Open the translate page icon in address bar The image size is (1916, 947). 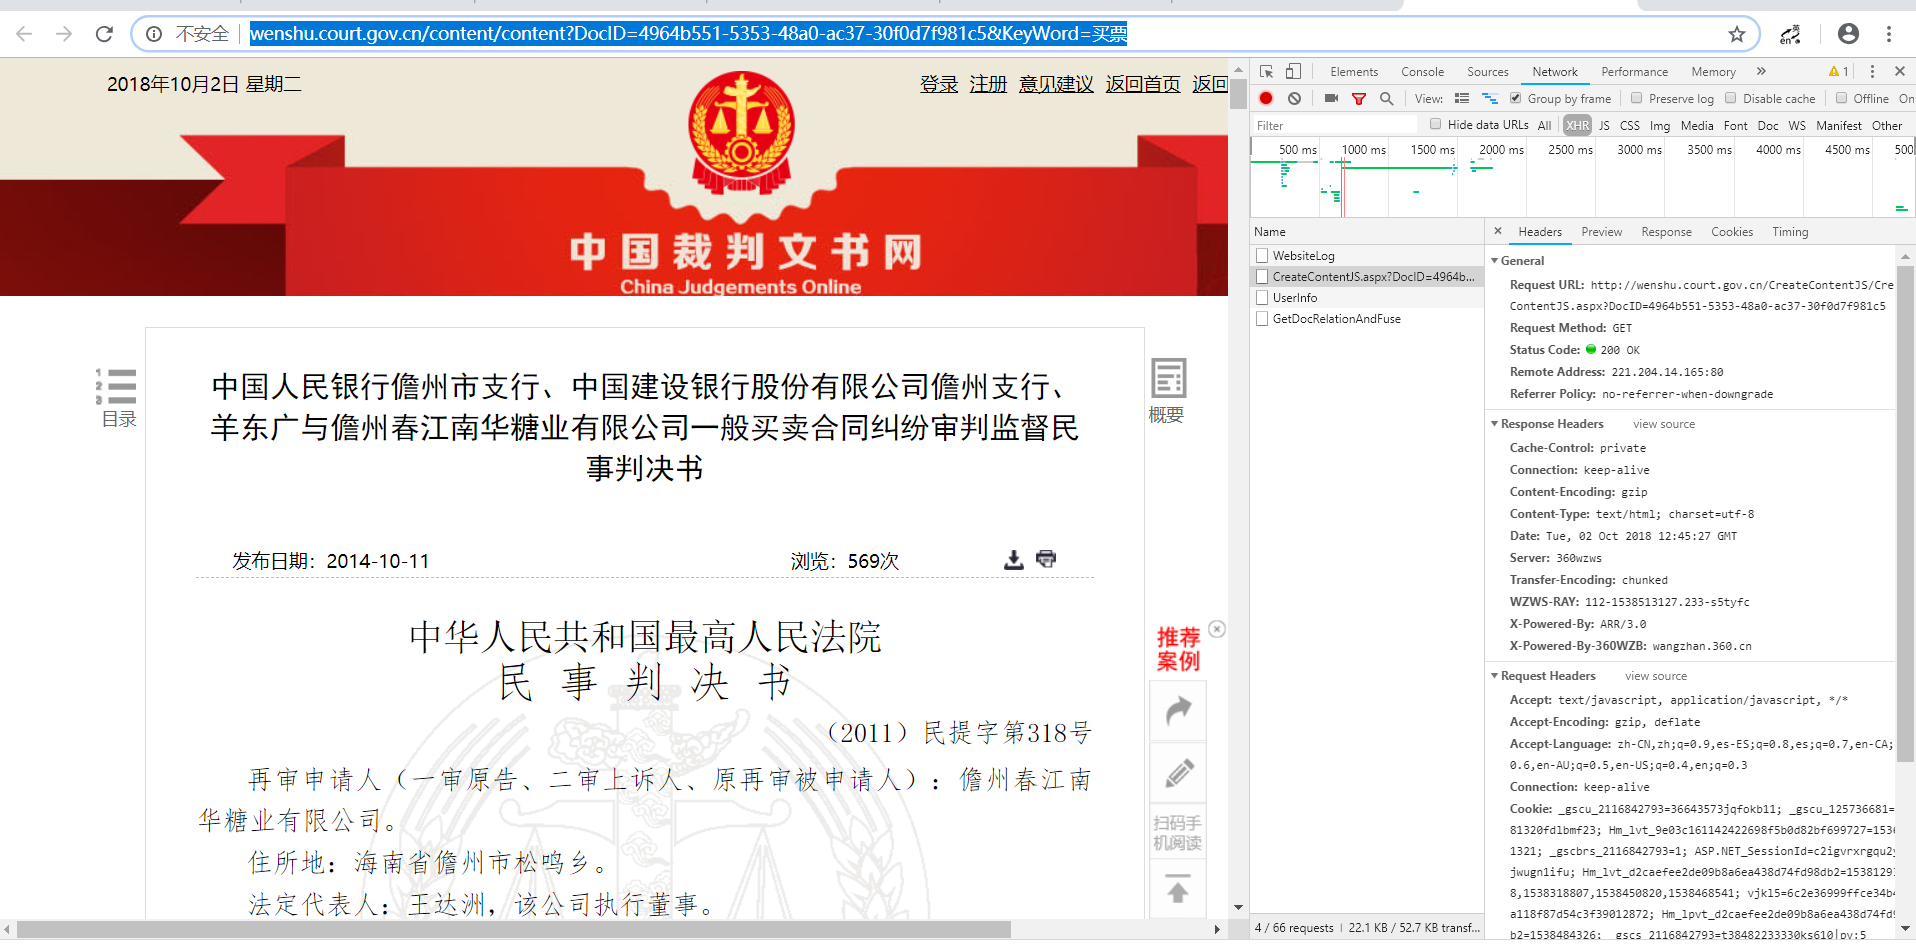[1790, 34]
